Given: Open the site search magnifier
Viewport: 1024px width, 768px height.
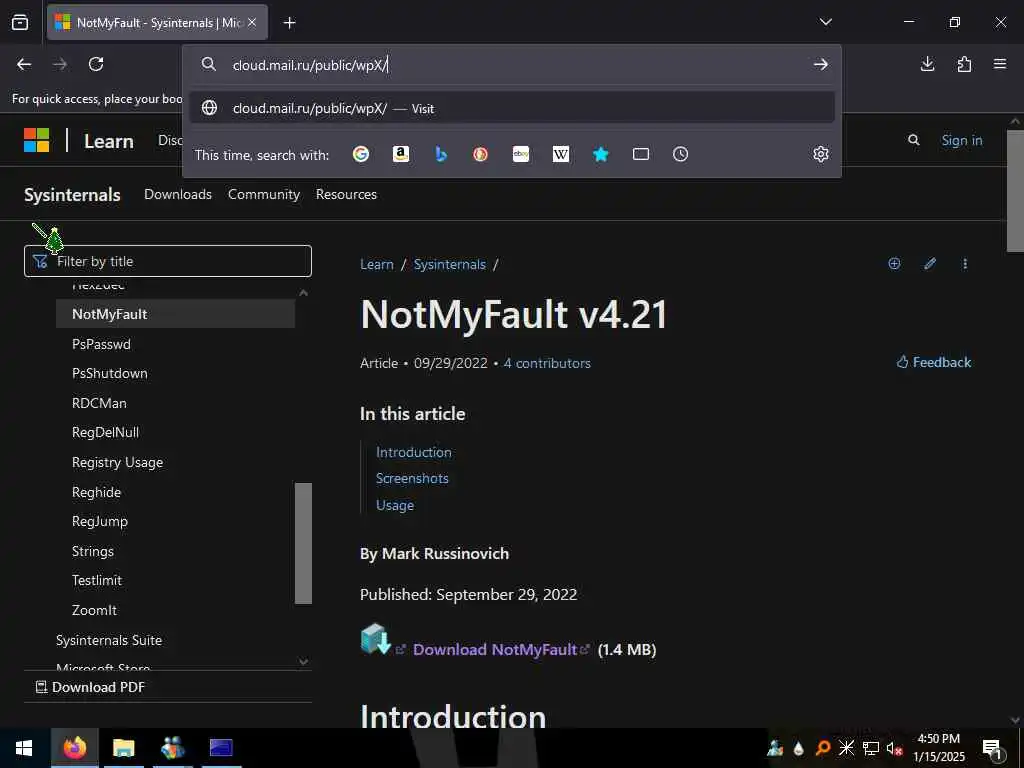Looking at the screenshot, I should tap(914, 140).
